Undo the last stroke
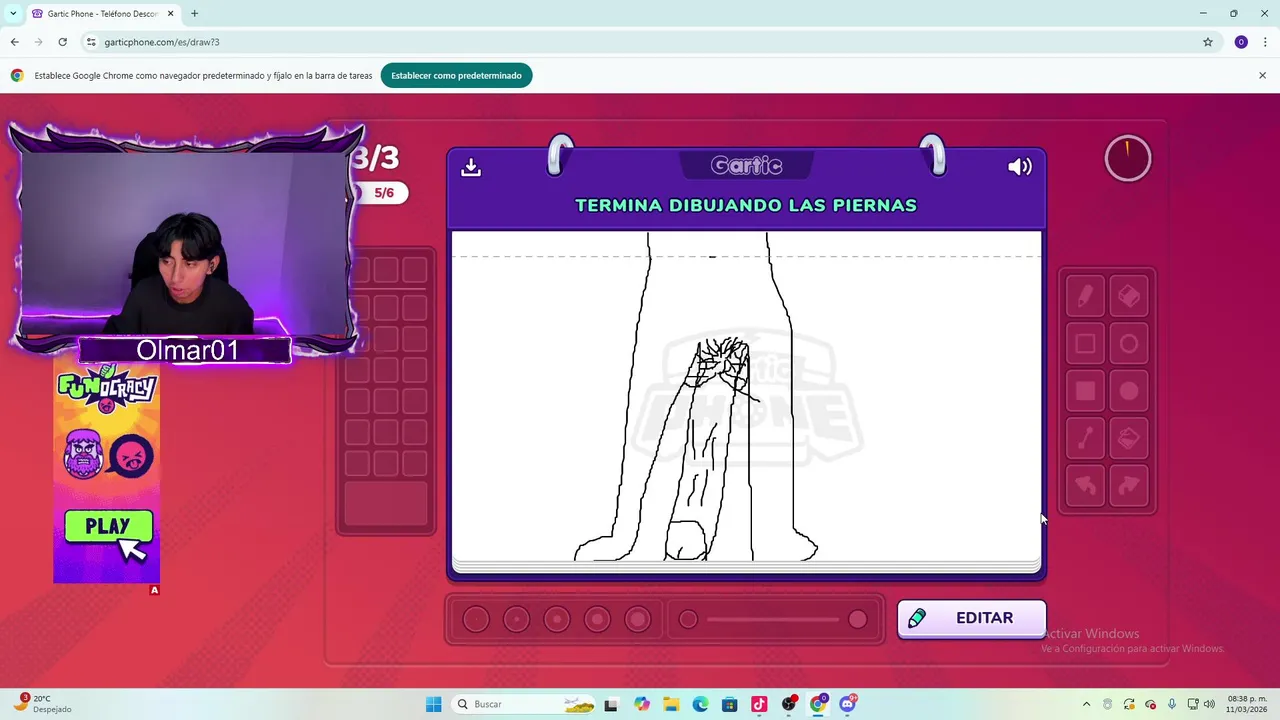 pyautogui.click(x=1085, y=486)
